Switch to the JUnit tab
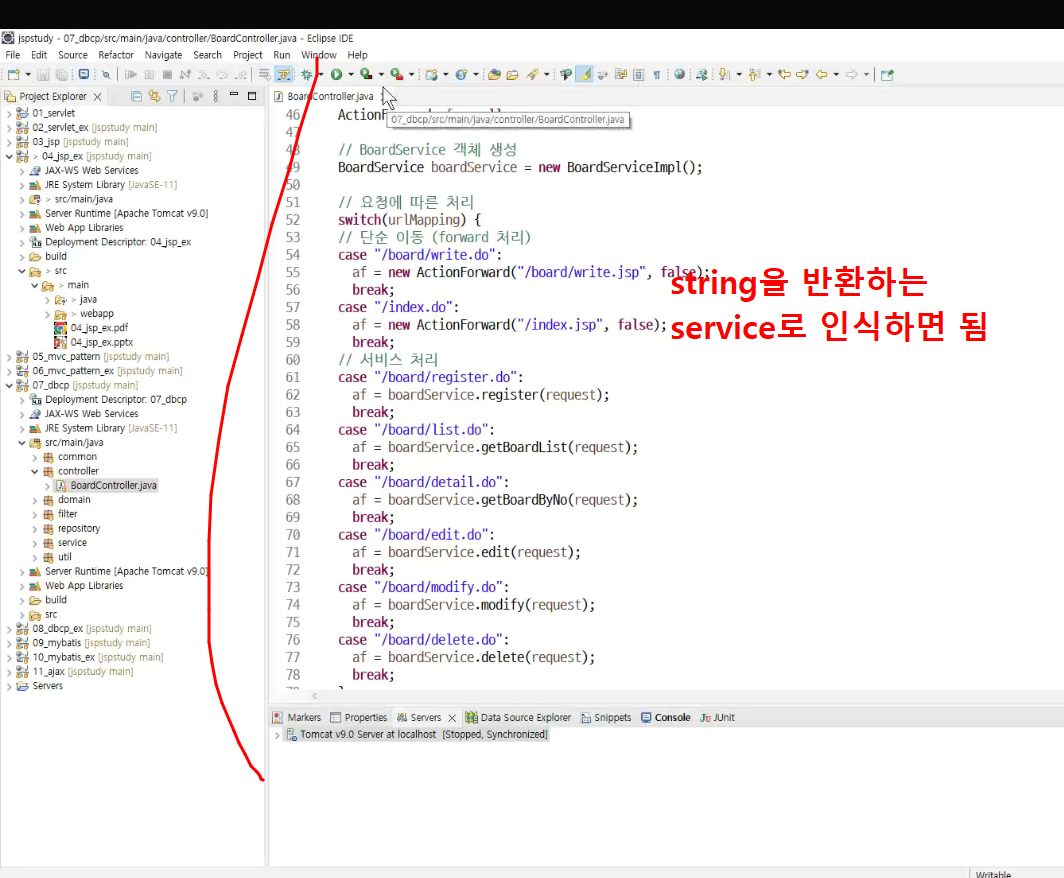This screenshot has width=1064, height=878. click(x=717, y=718)
